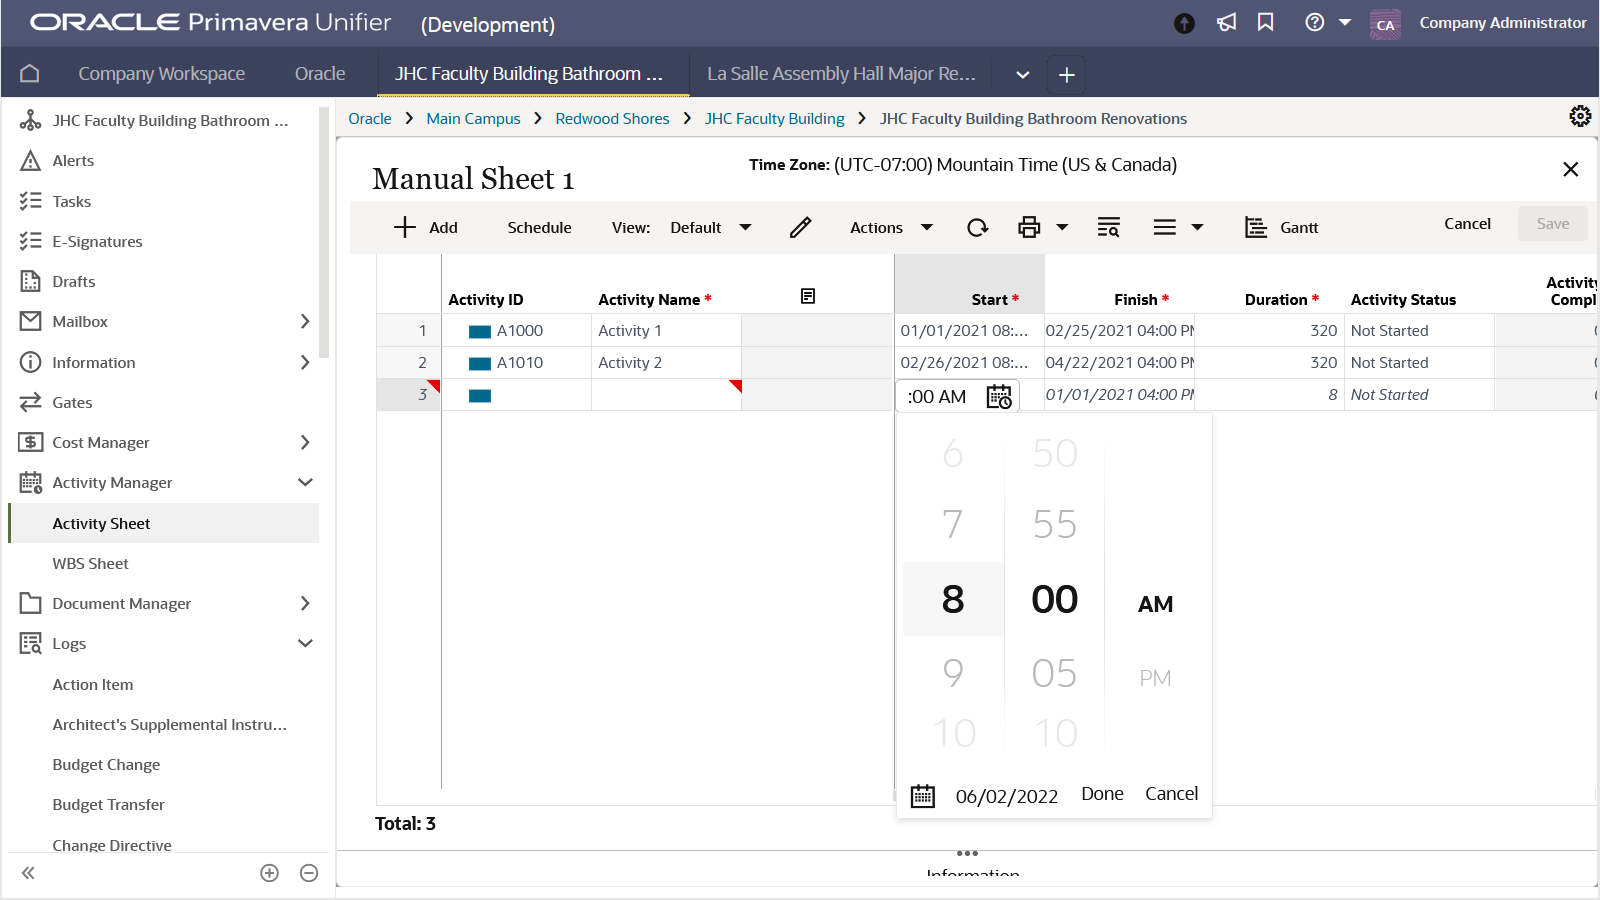Open the announcements megaphone icon
The width and height of the screenshot is (1600, 900).
[1226, 22]
